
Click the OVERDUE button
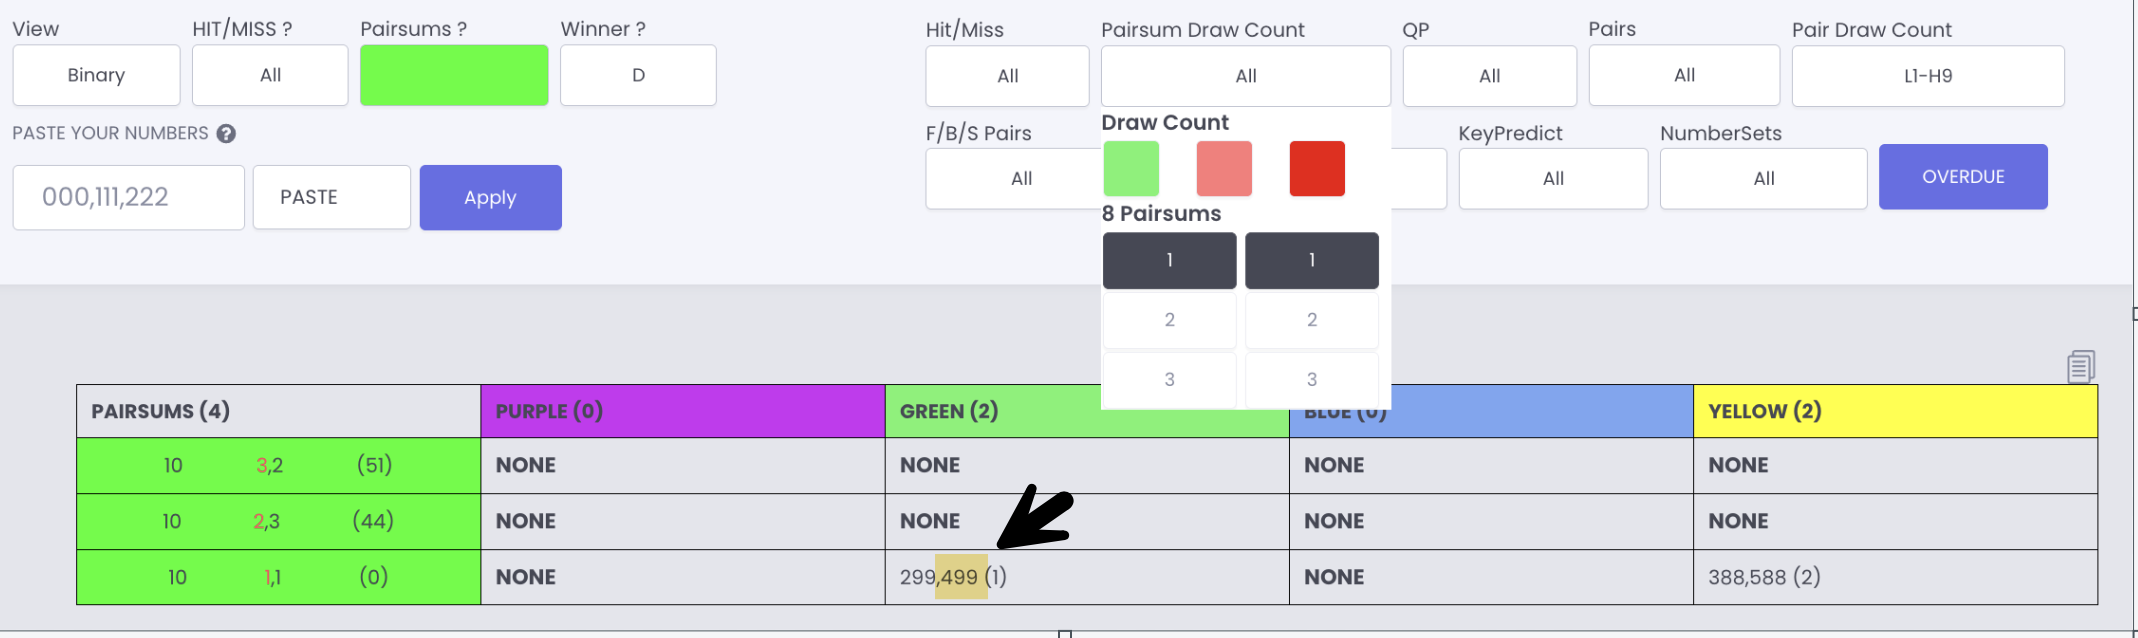pyautogui.click(x=1963, y=177)
